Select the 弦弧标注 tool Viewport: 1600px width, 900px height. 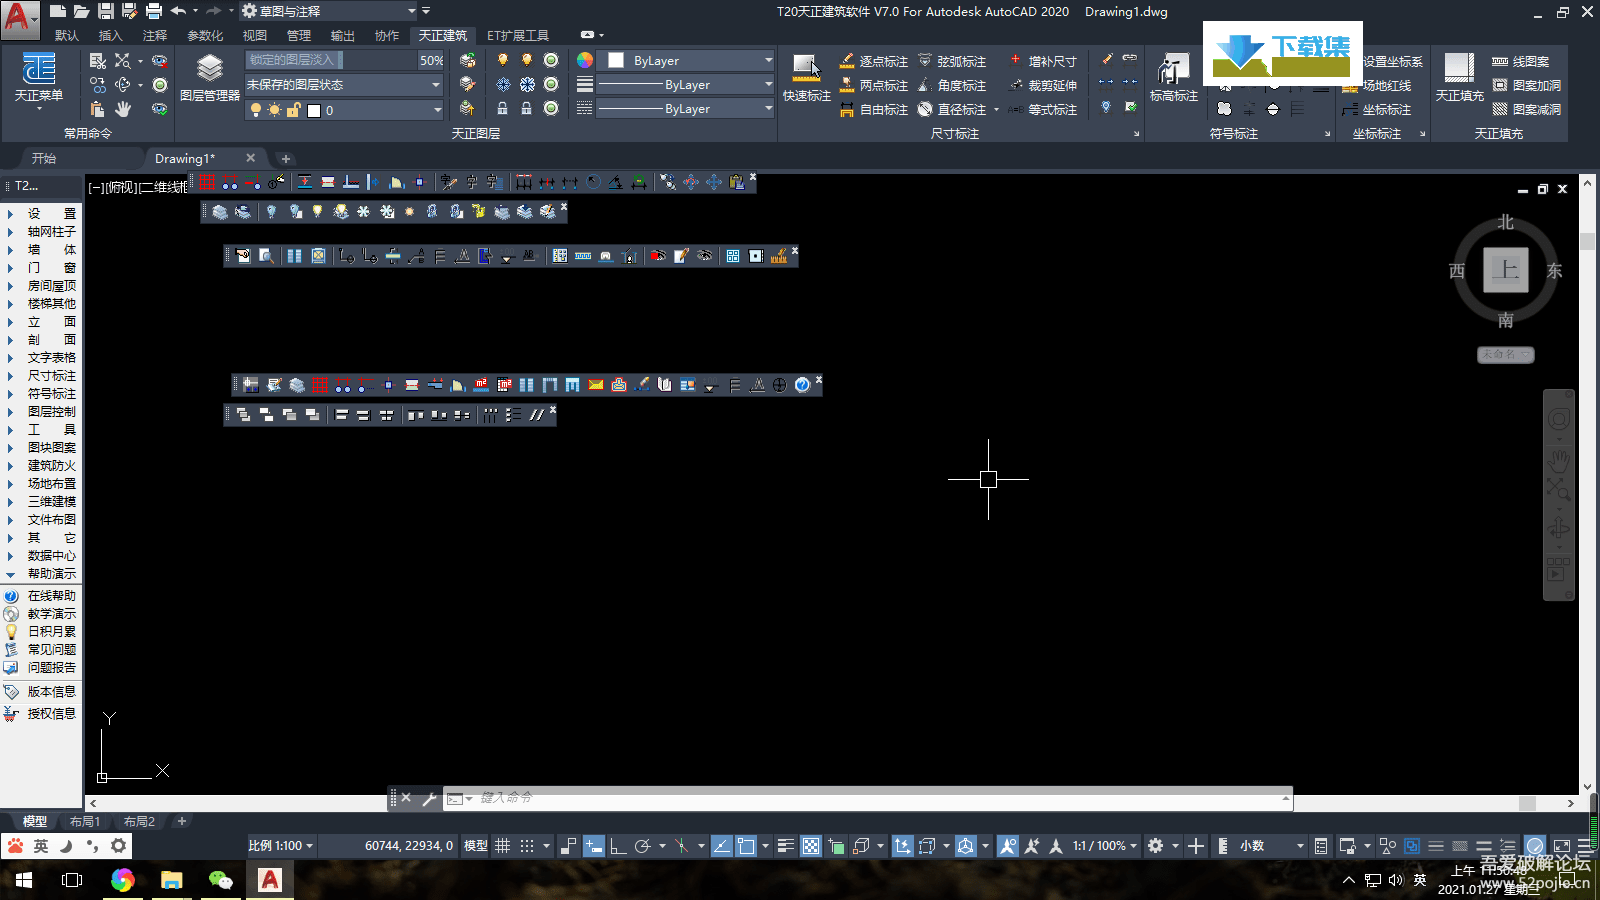click(951, 61)
